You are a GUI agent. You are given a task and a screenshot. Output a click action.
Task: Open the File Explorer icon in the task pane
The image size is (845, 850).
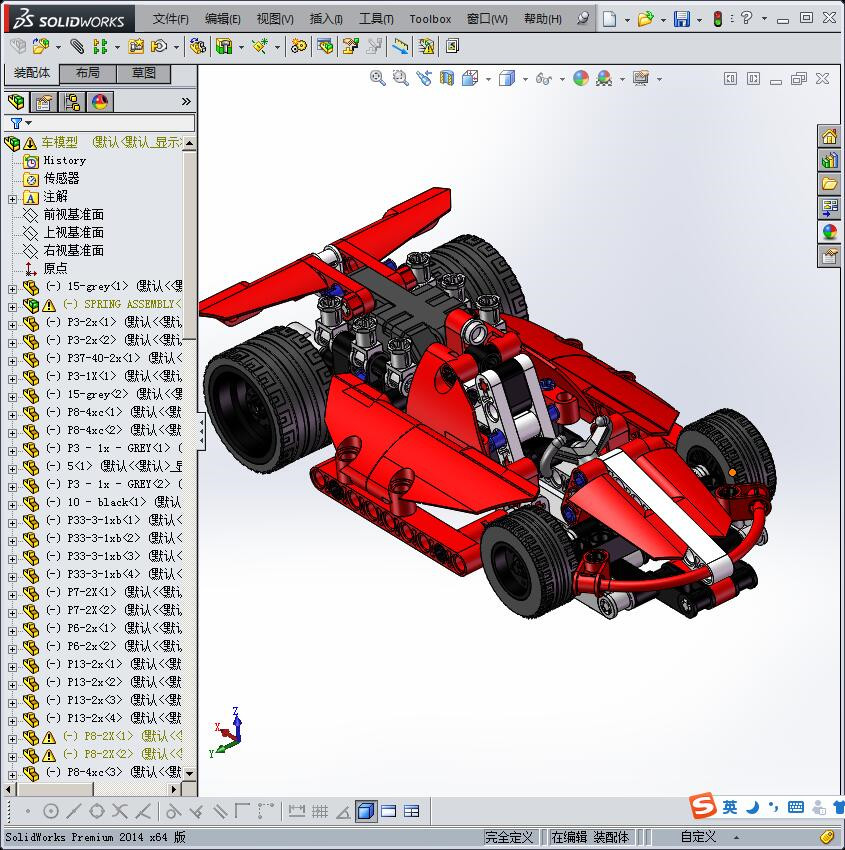click(x=828, y=183)
